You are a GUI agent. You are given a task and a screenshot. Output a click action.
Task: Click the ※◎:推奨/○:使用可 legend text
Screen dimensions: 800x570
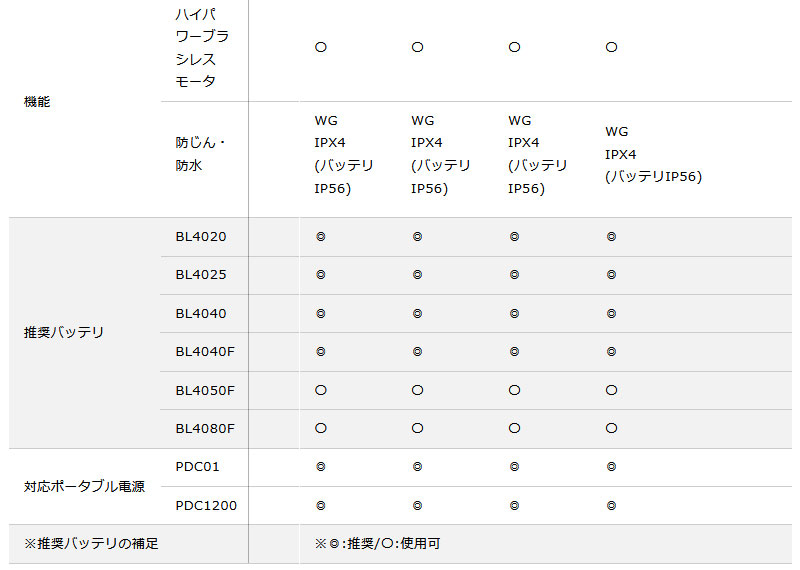tap(375, 544)
